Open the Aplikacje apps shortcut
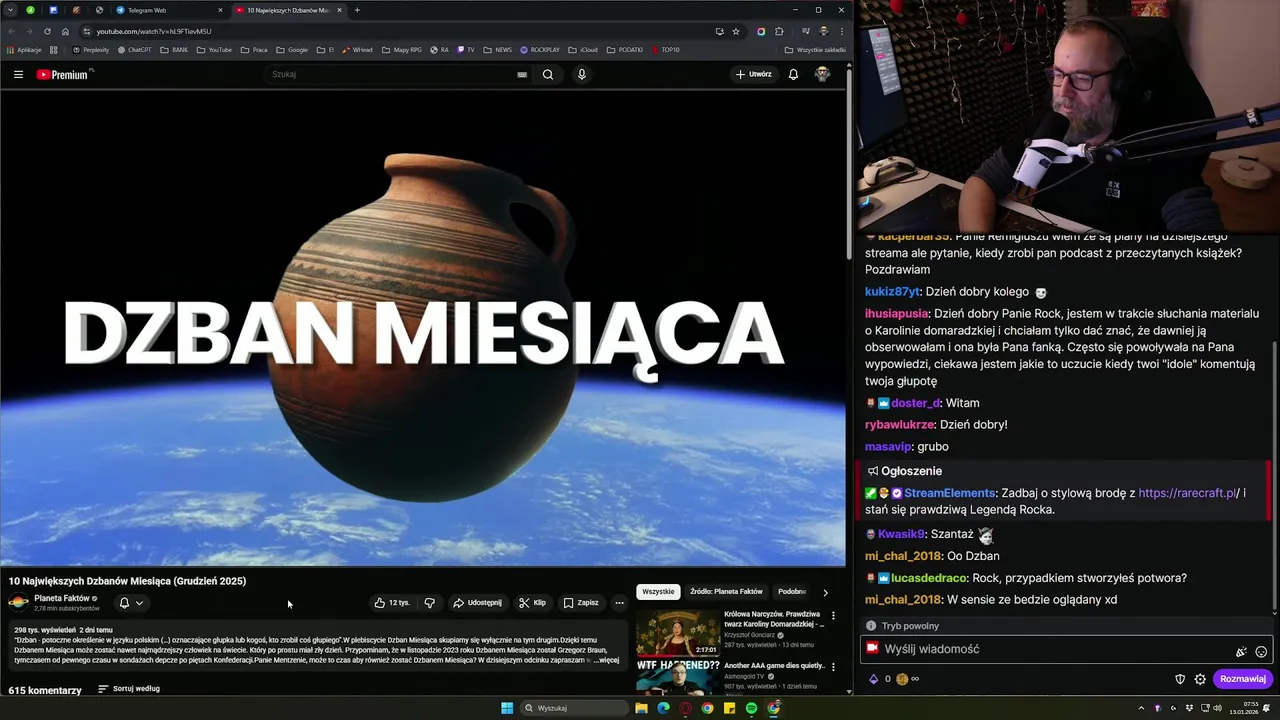1280x720 pixels. tap(24, 50)
